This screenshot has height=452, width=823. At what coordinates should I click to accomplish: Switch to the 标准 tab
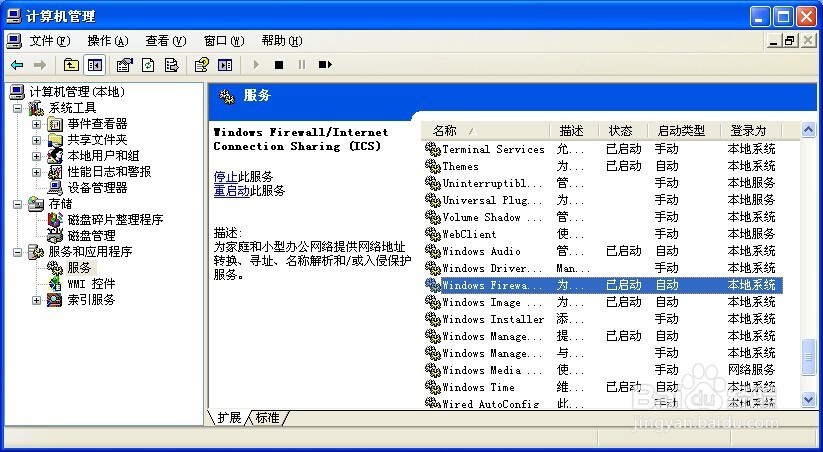(x=267, y=418)
